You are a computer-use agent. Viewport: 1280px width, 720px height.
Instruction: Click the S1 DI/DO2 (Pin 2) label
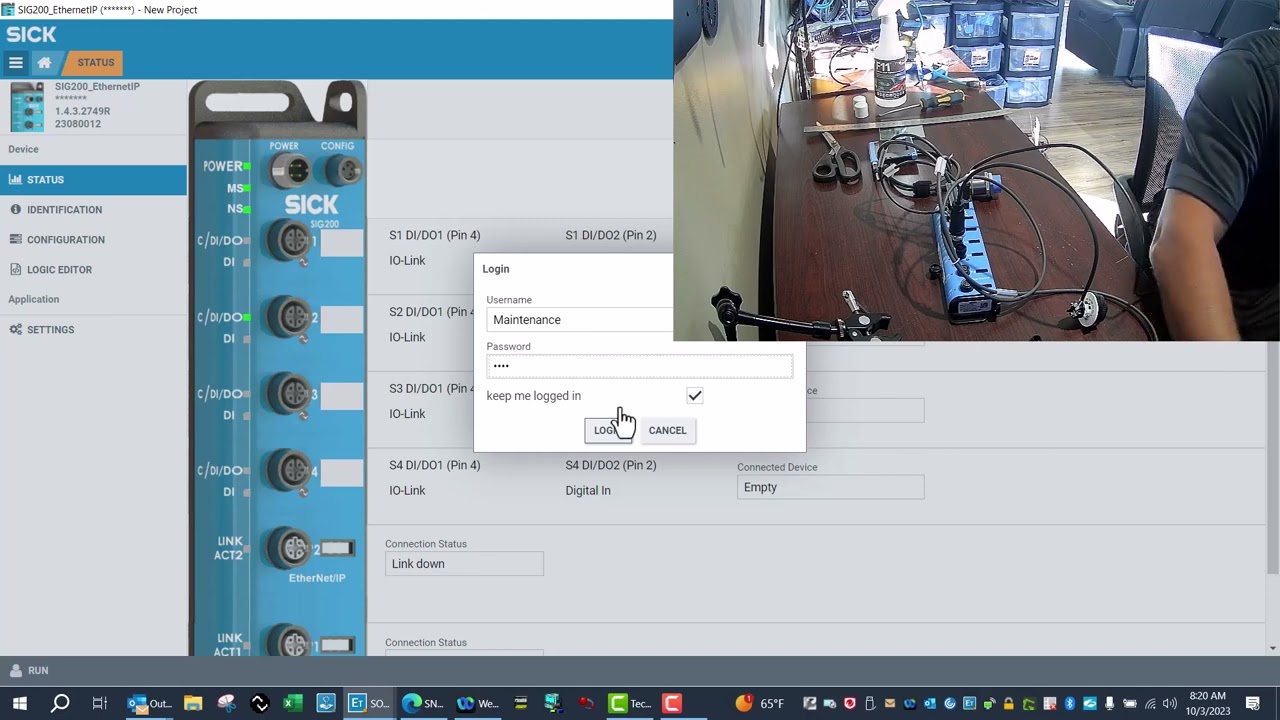point(611,235)
